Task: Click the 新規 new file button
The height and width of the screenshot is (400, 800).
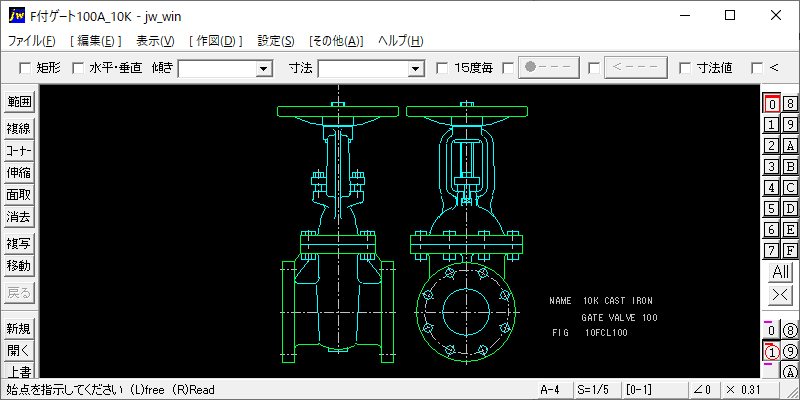Action: click(x=19, y=329)
